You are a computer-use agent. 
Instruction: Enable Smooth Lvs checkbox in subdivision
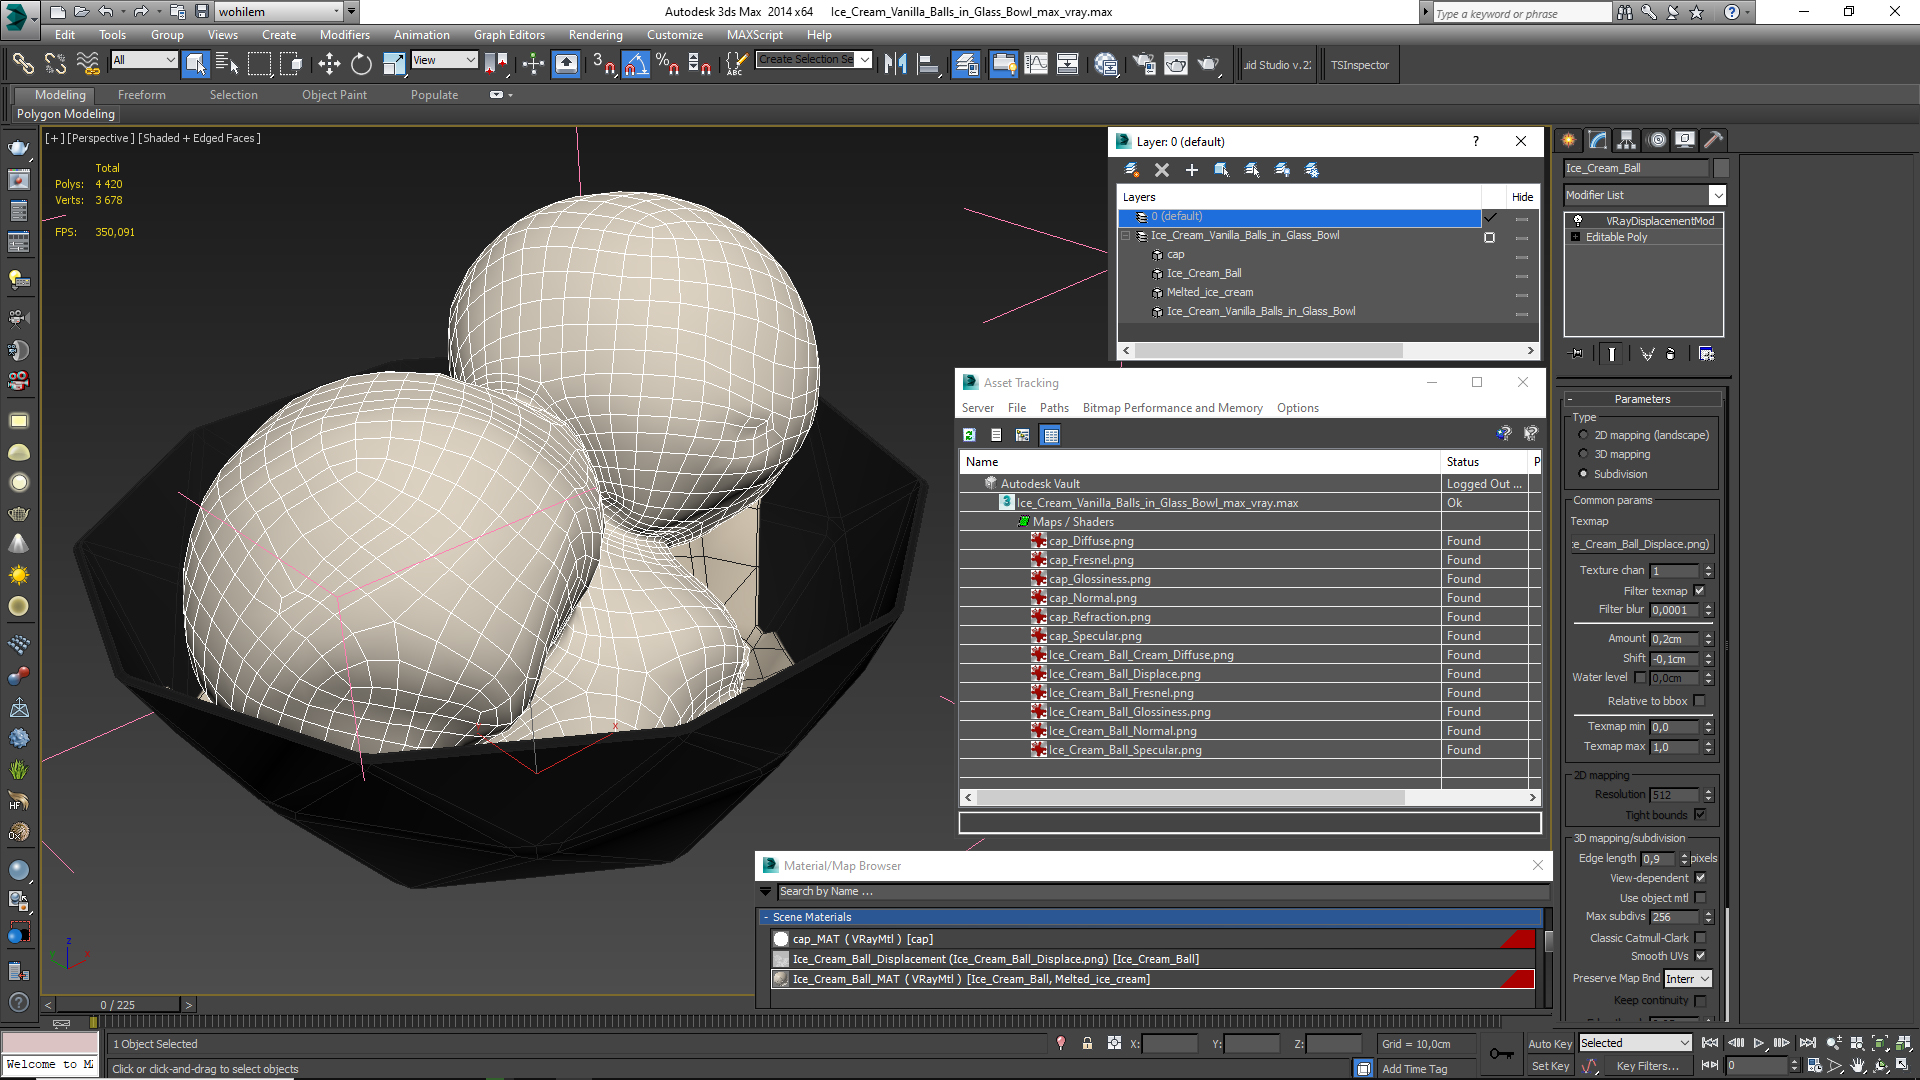tap(1700, 956)
